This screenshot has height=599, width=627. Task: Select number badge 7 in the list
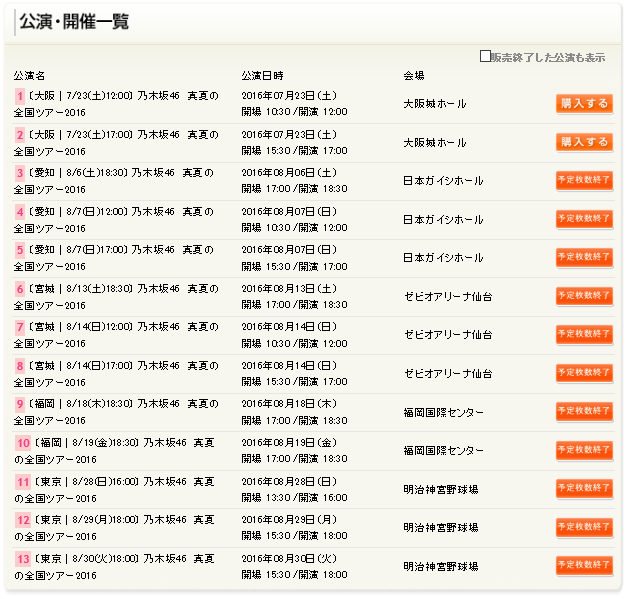point(20,327)
